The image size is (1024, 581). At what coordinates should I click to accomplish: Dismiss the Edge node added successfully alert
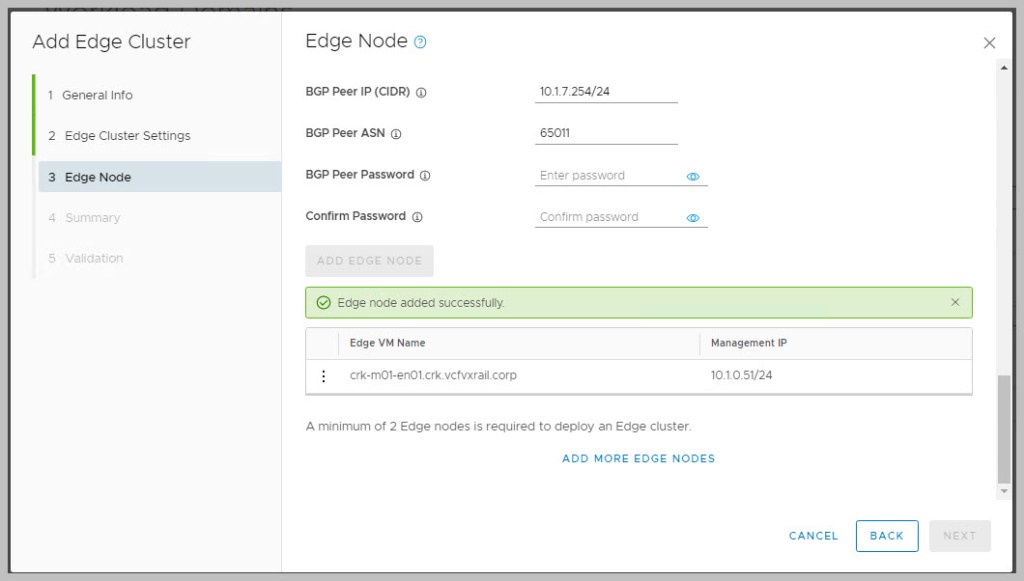coord(955,302)
